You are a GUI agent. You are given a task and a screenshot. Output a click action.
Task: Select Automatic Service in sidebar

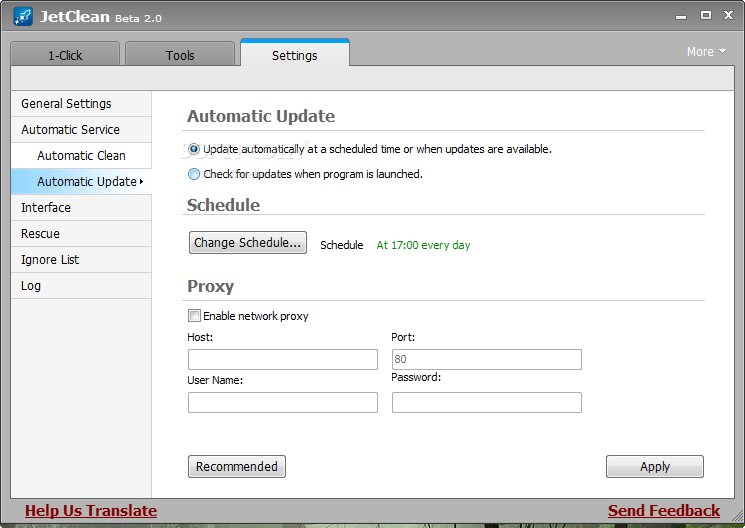[x=81, y=130]
